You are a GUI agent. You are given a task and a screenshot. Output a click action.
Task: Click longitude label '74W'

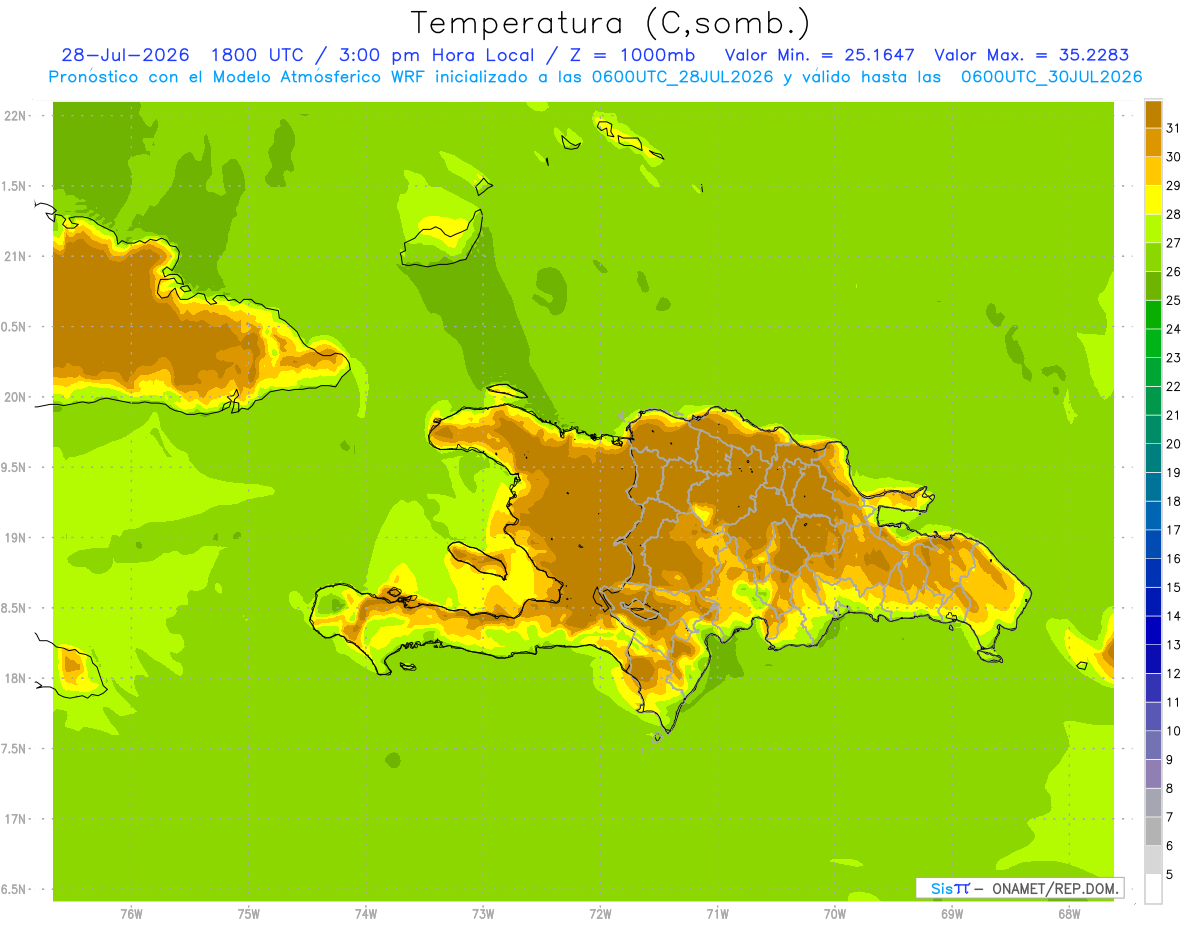pos(365,914)
